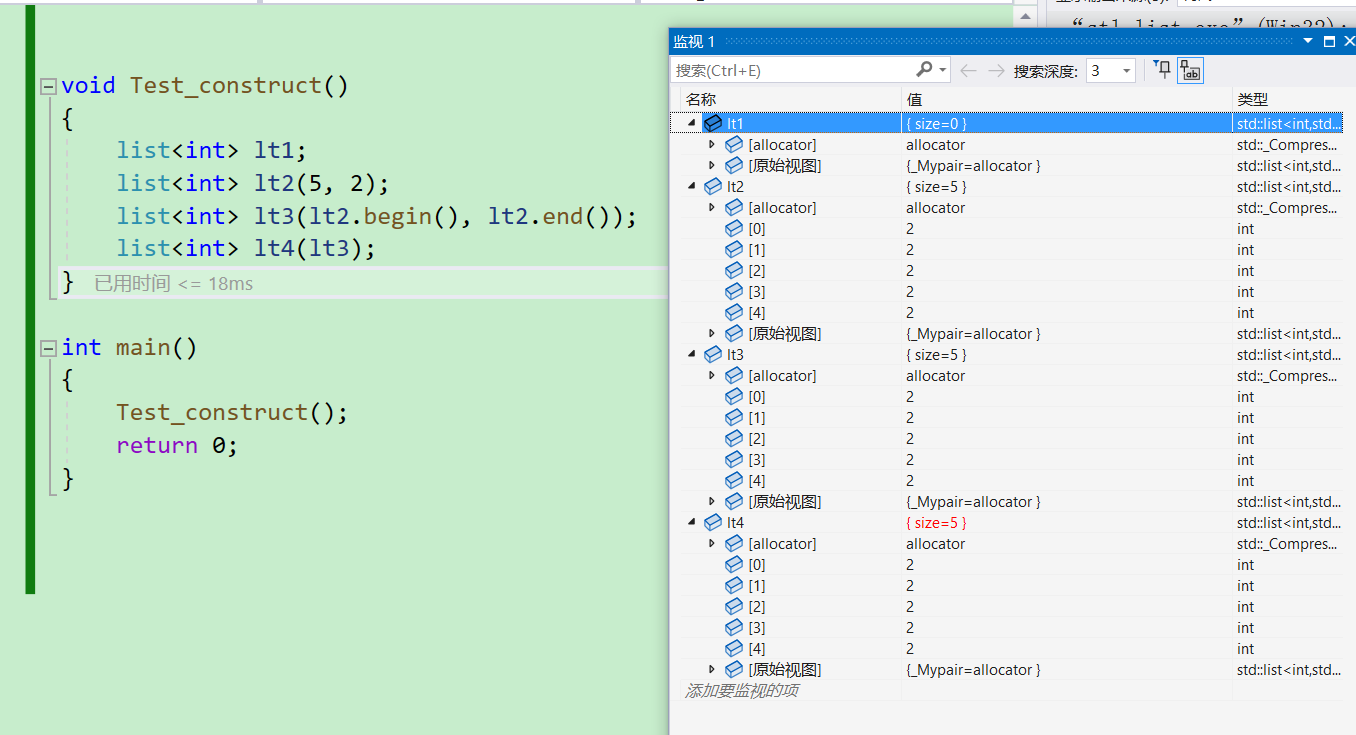Image resolution: width=1356 pixels, height=735 pixels.
Task: Collapse the lt1 tree node
Action: pos(691,124)
